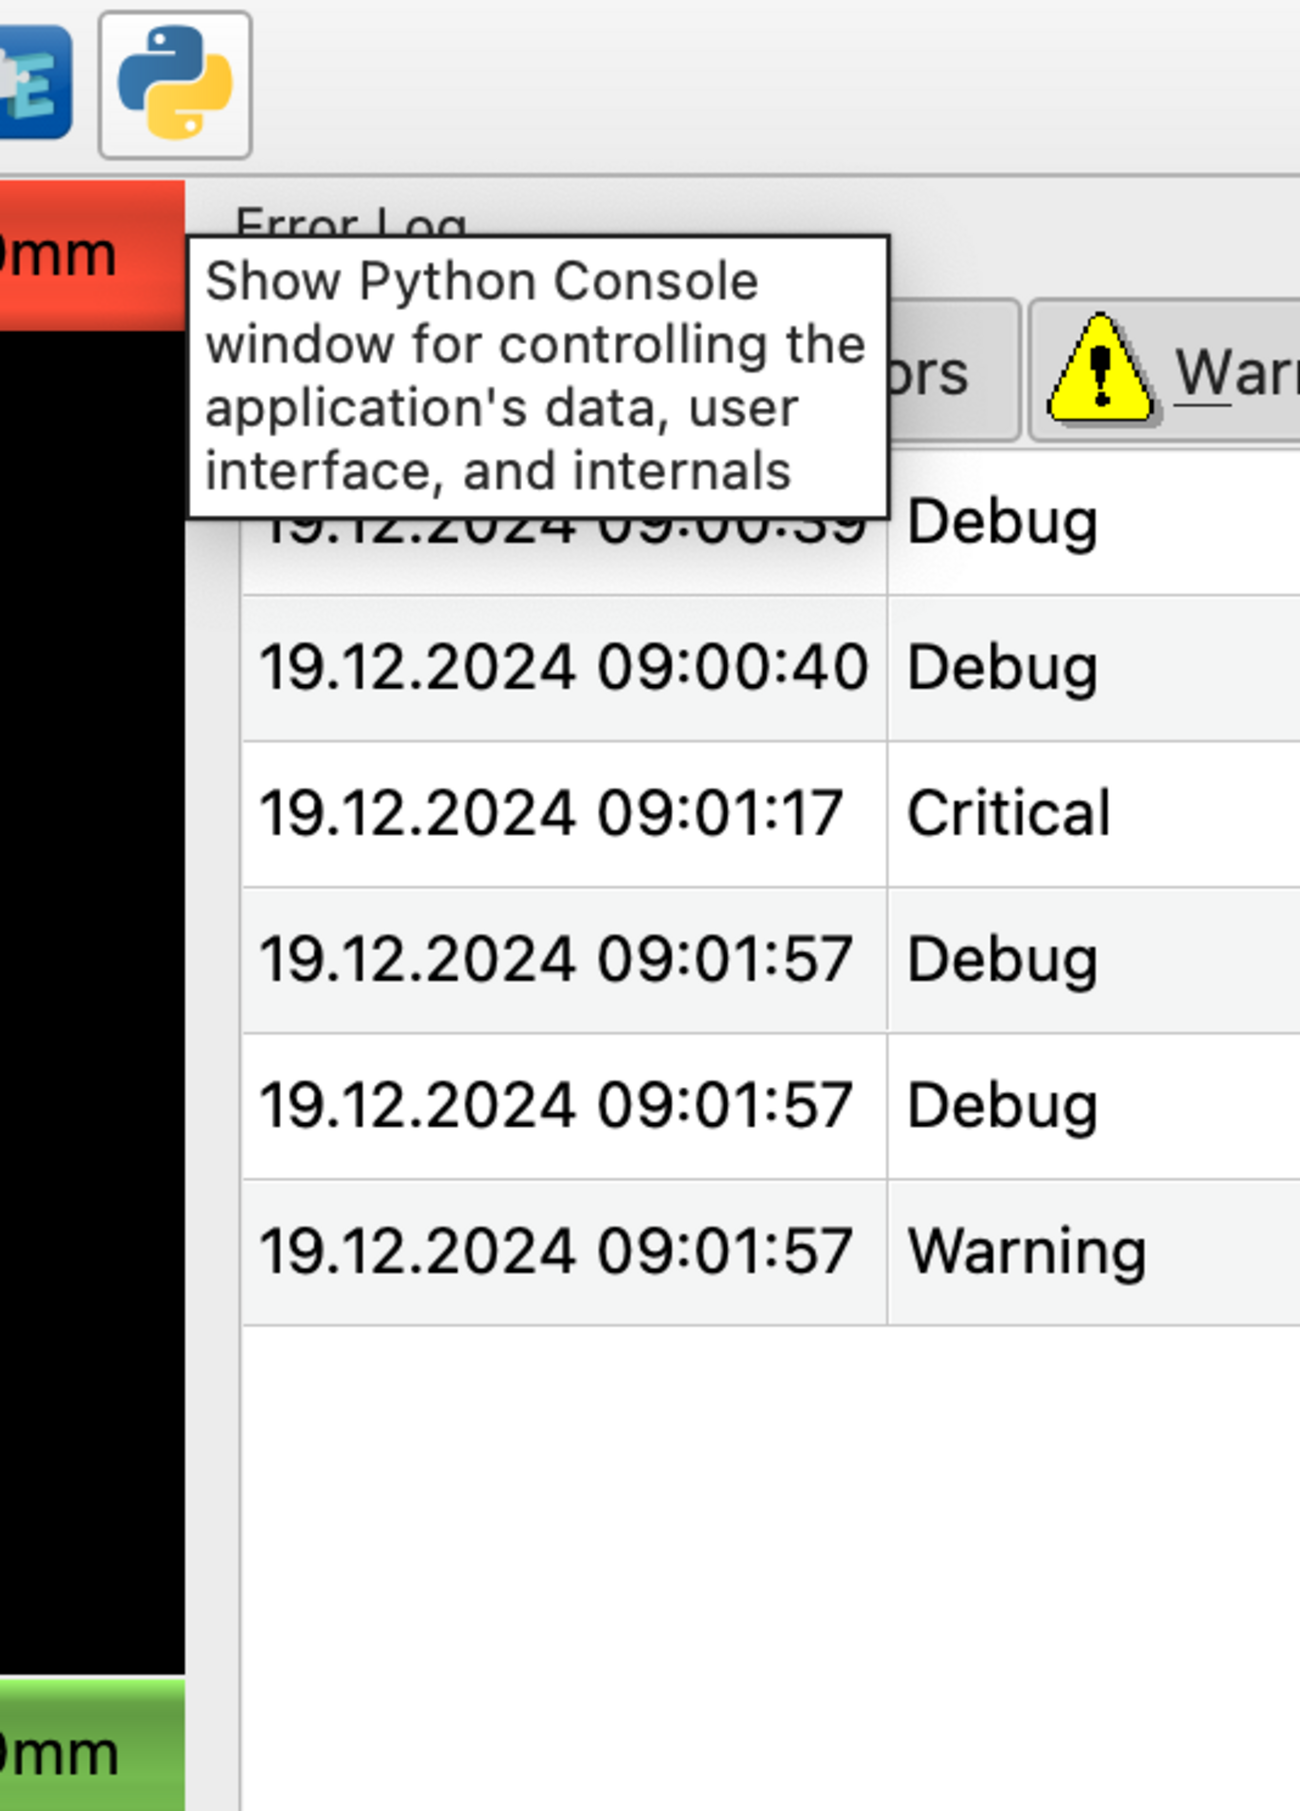
Task: Select the Debug row just above Warning
Action: tap(1002, 1106)
